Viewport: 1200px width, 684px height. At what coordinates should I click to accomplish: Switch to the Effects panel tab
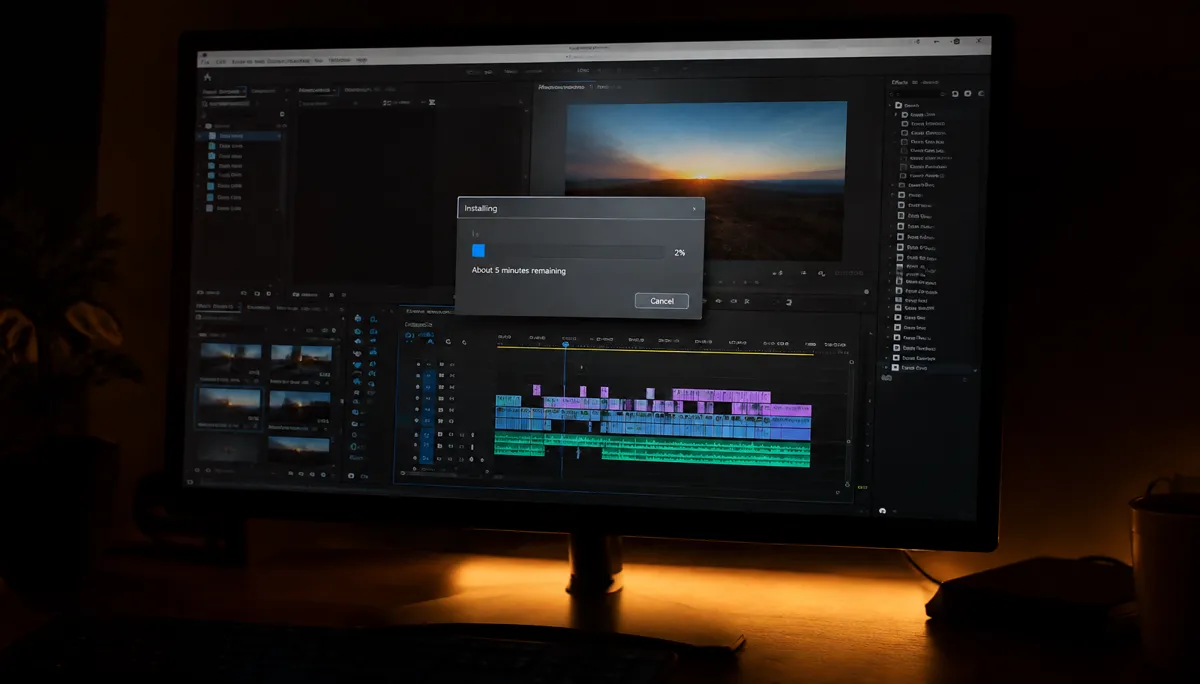[x=899, y=81]
